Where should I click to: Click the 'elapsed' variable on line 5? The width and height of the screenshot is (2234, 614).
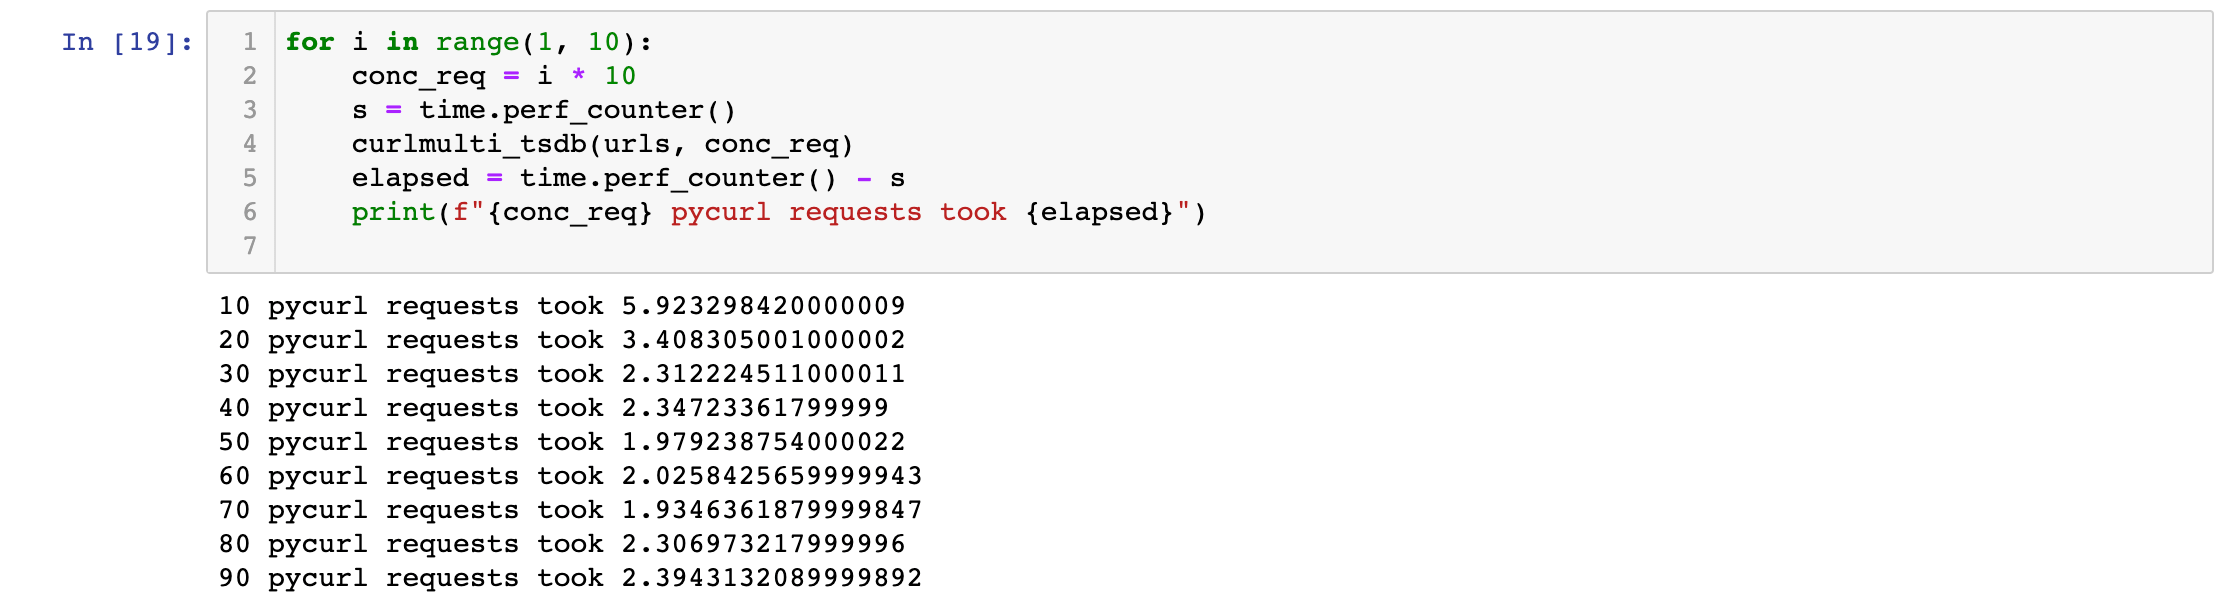click(x=410, y=178)
